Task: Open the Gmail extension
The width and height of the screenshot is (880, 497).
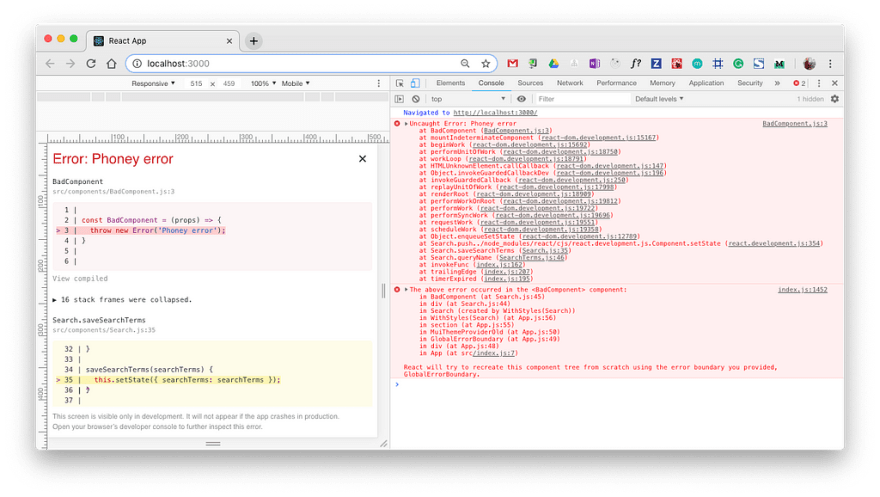Action: pos(512,63)
